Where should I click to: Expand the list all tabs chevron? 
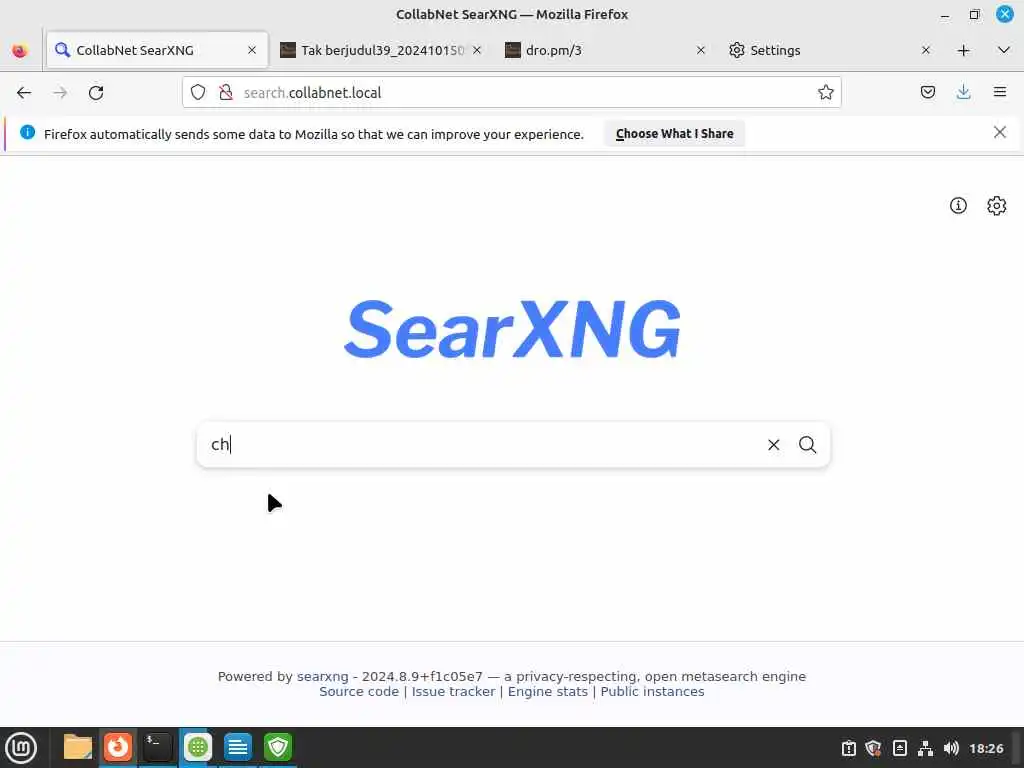1004,50
